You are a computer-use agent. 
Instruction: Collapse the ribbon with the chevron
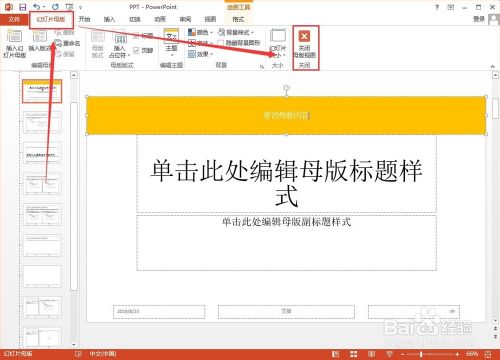tap(492, 66)
